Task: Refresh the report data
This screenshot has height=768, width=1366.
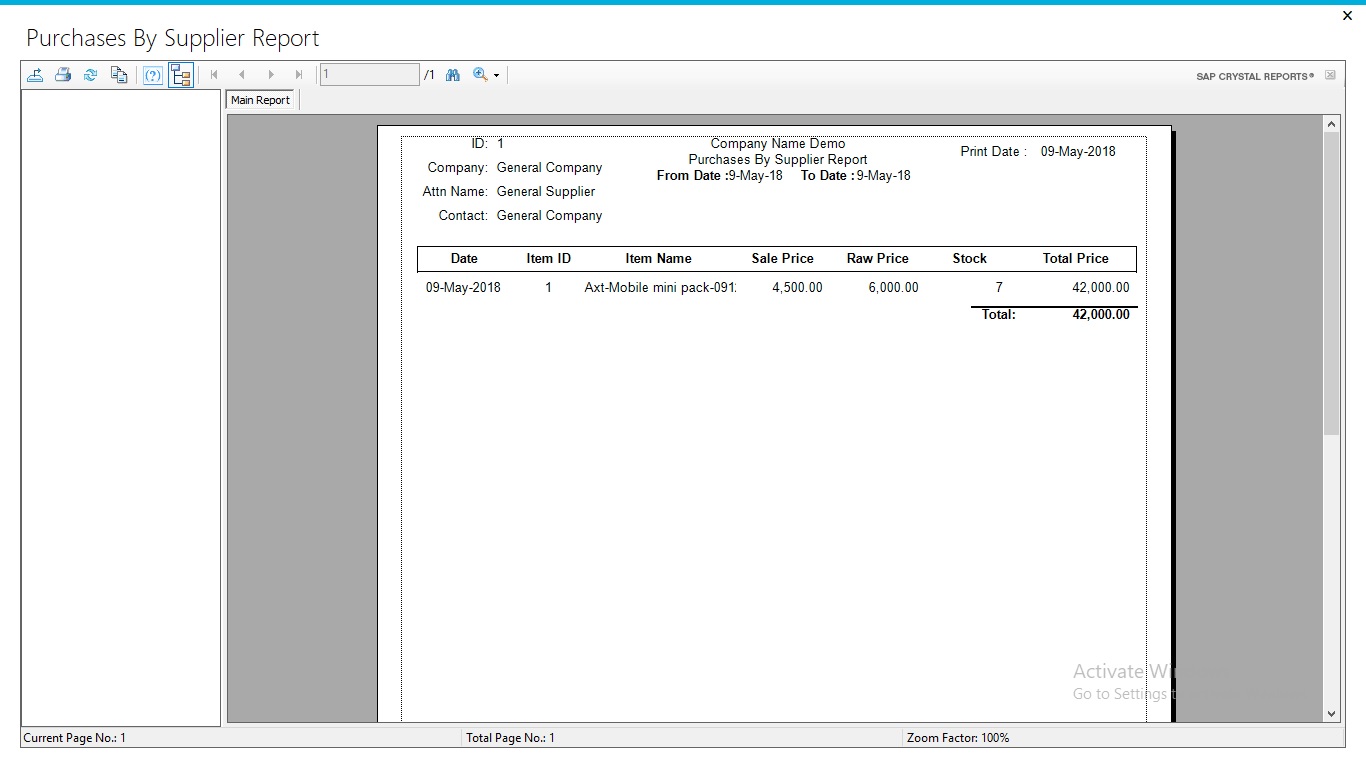Action: click(91, 74)
